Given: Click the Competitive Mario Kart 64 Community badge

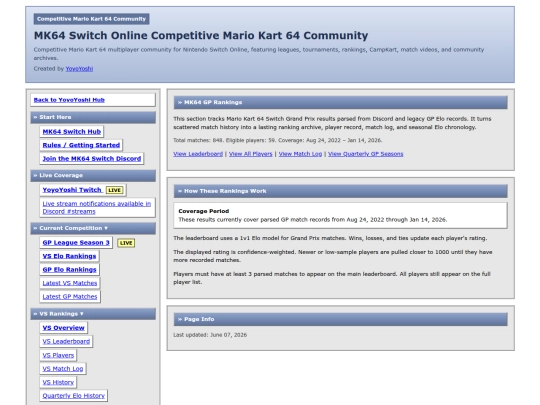Looking at the screenshot, I should click(x=91, y=19).
